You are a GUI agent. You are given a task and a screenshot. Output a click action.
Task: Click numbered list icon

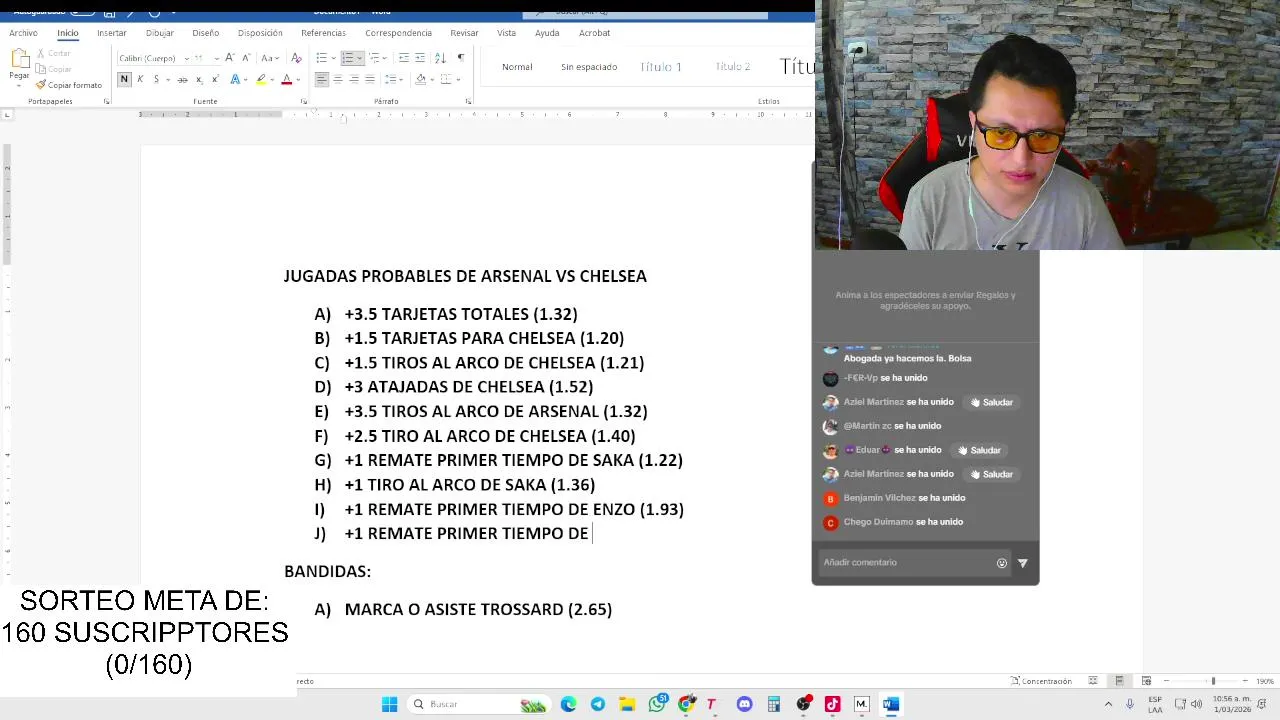pos(347,58)
